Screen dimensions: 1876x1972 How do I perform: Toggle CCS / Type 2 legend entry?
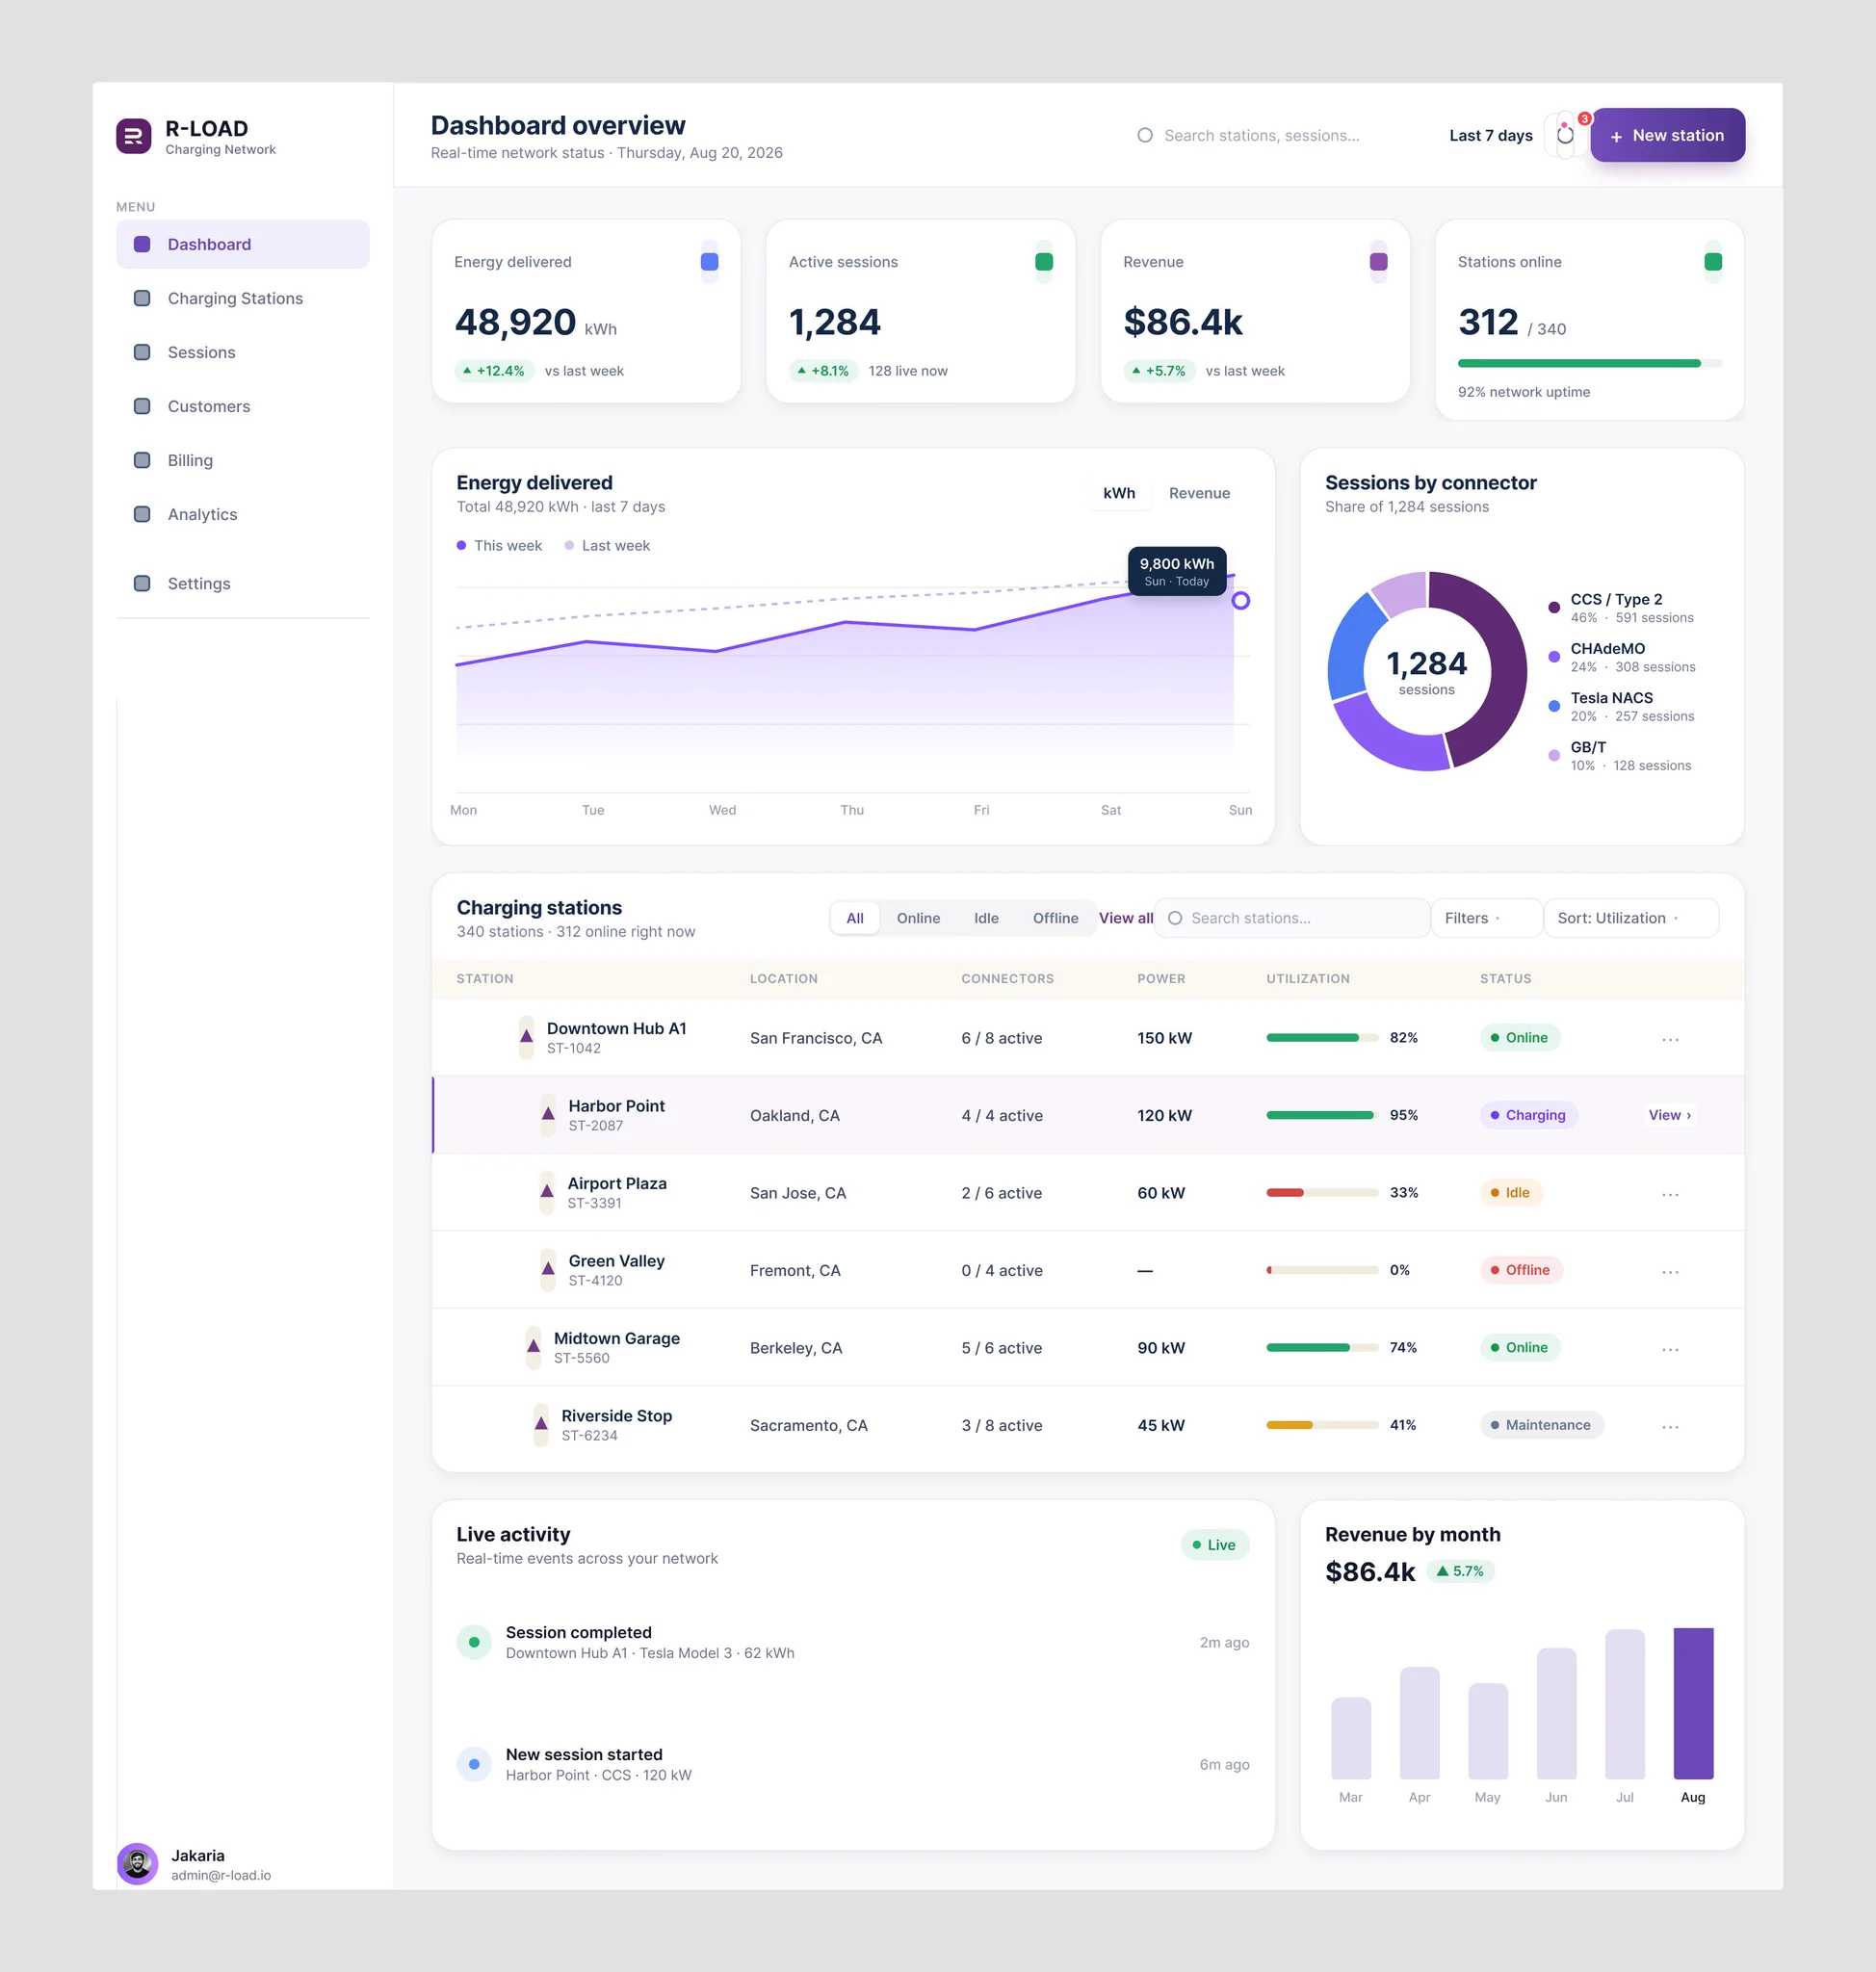pyautogui.click(x=1620, y=608)
